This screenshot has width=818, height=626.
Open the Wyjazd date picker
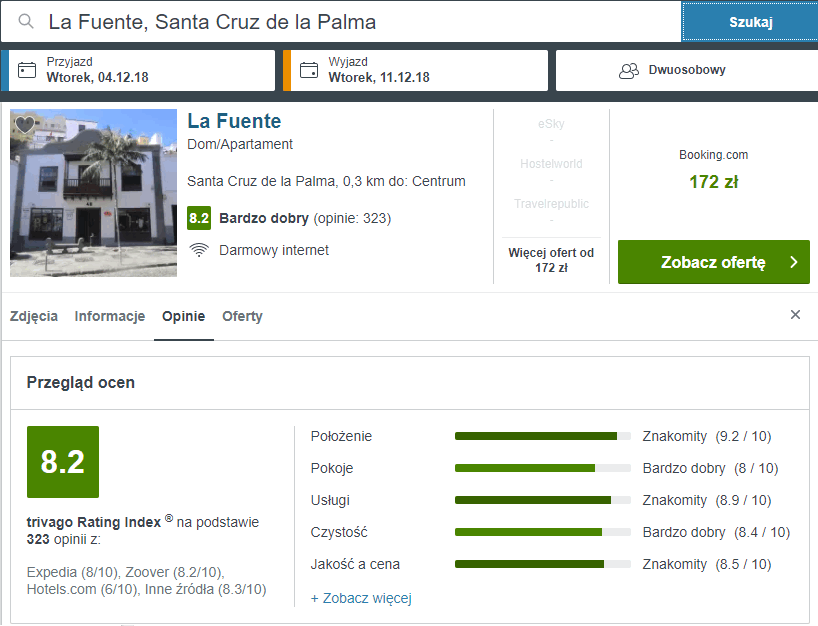tap(430, 70)
